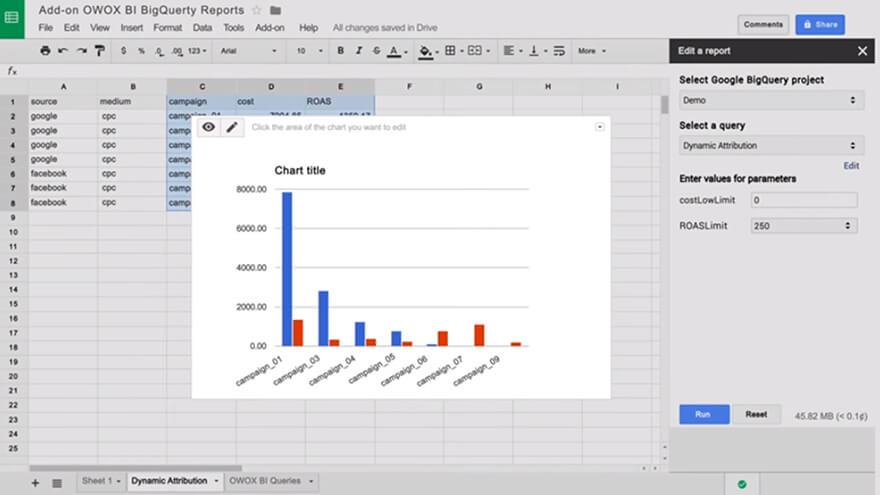Select column F header
The image size is (880, 495).
[x=409, y=86]
